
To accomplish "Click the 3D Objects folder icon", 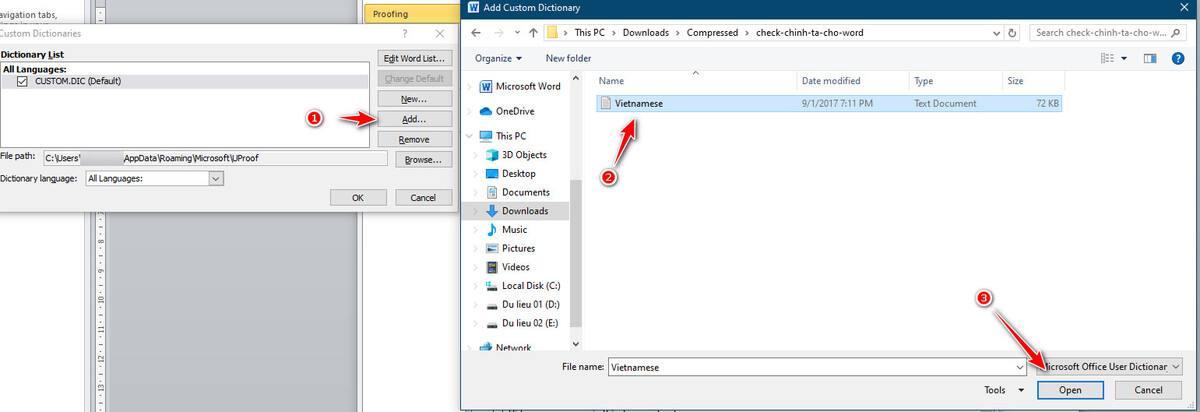I will [x=491, y=154].
